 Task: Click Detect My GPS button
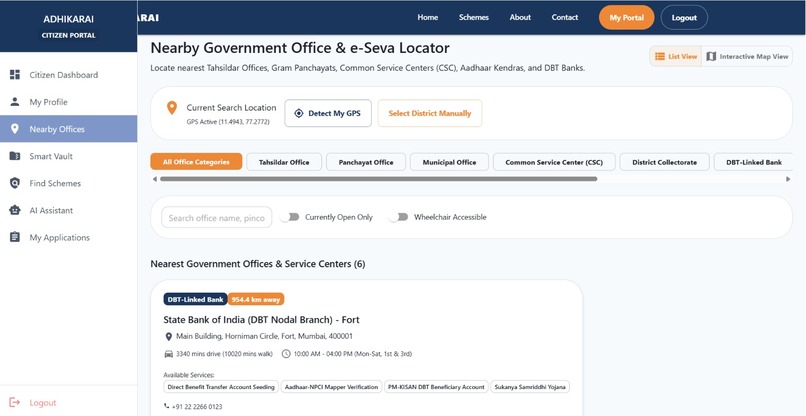tap(328, 113)
